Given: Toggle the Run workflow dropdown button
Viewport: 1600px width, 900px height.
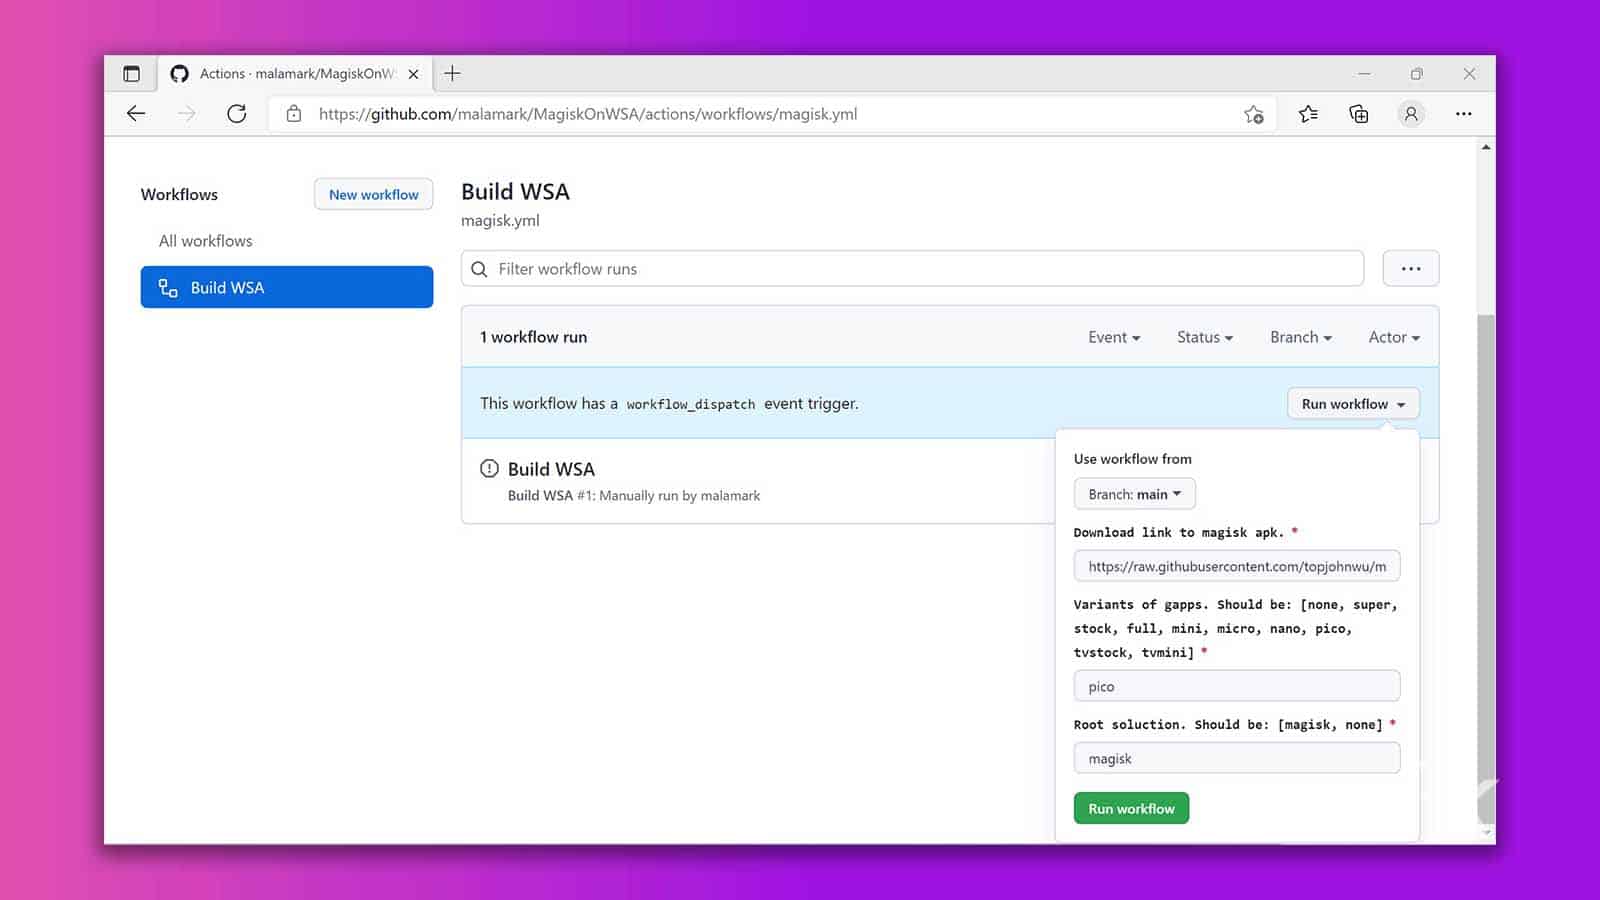Looking at the screenshot, I should click(x=1353, y=404).
